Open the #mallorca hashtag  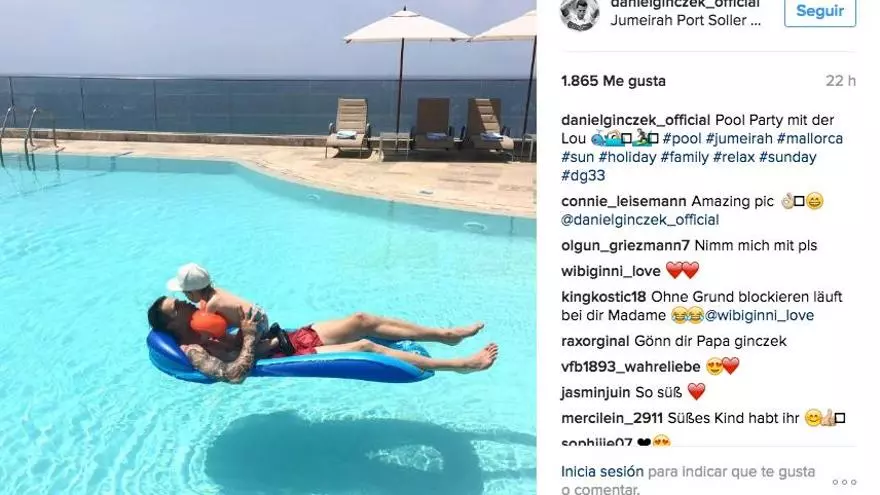coord(810,139)
